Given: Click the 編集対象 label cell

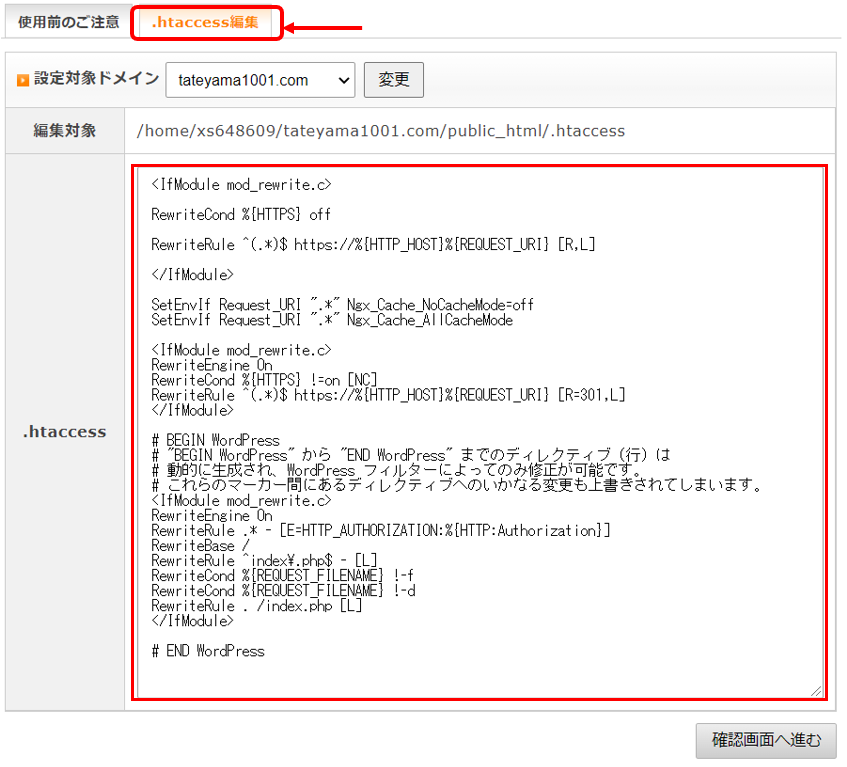Looking at the screenshot, I should [x=65, y=131].
